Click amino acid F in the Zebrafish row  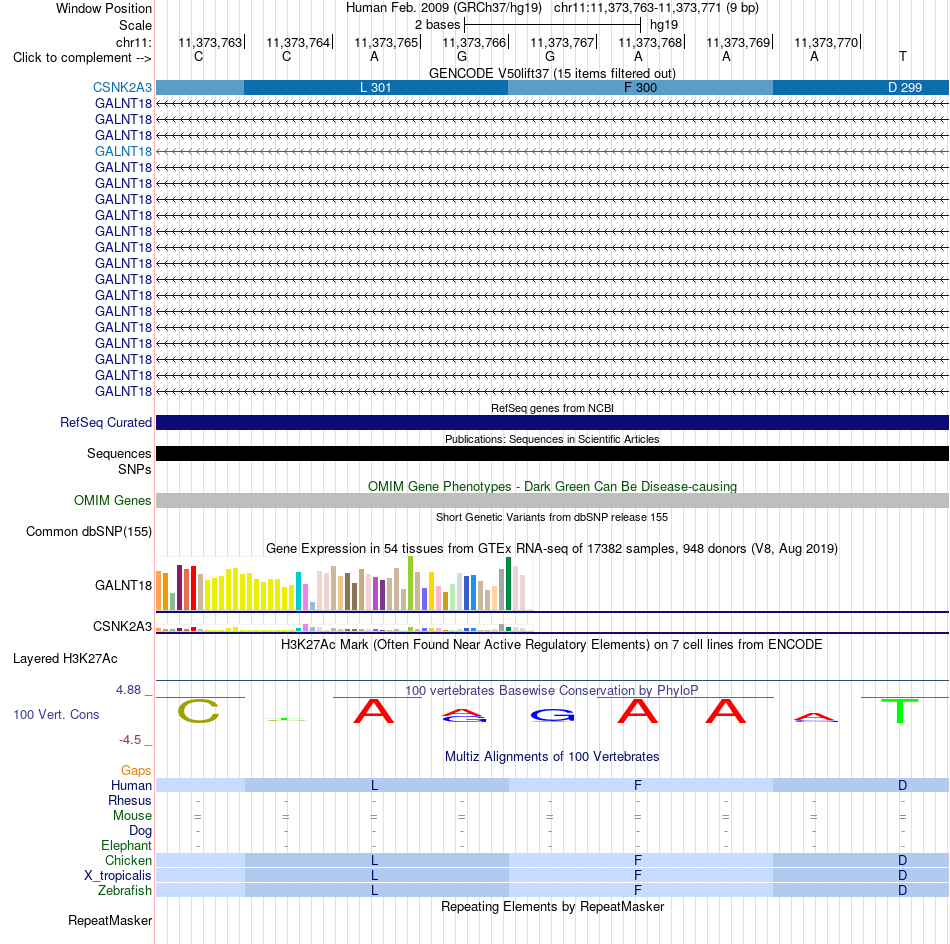point(637,891)
